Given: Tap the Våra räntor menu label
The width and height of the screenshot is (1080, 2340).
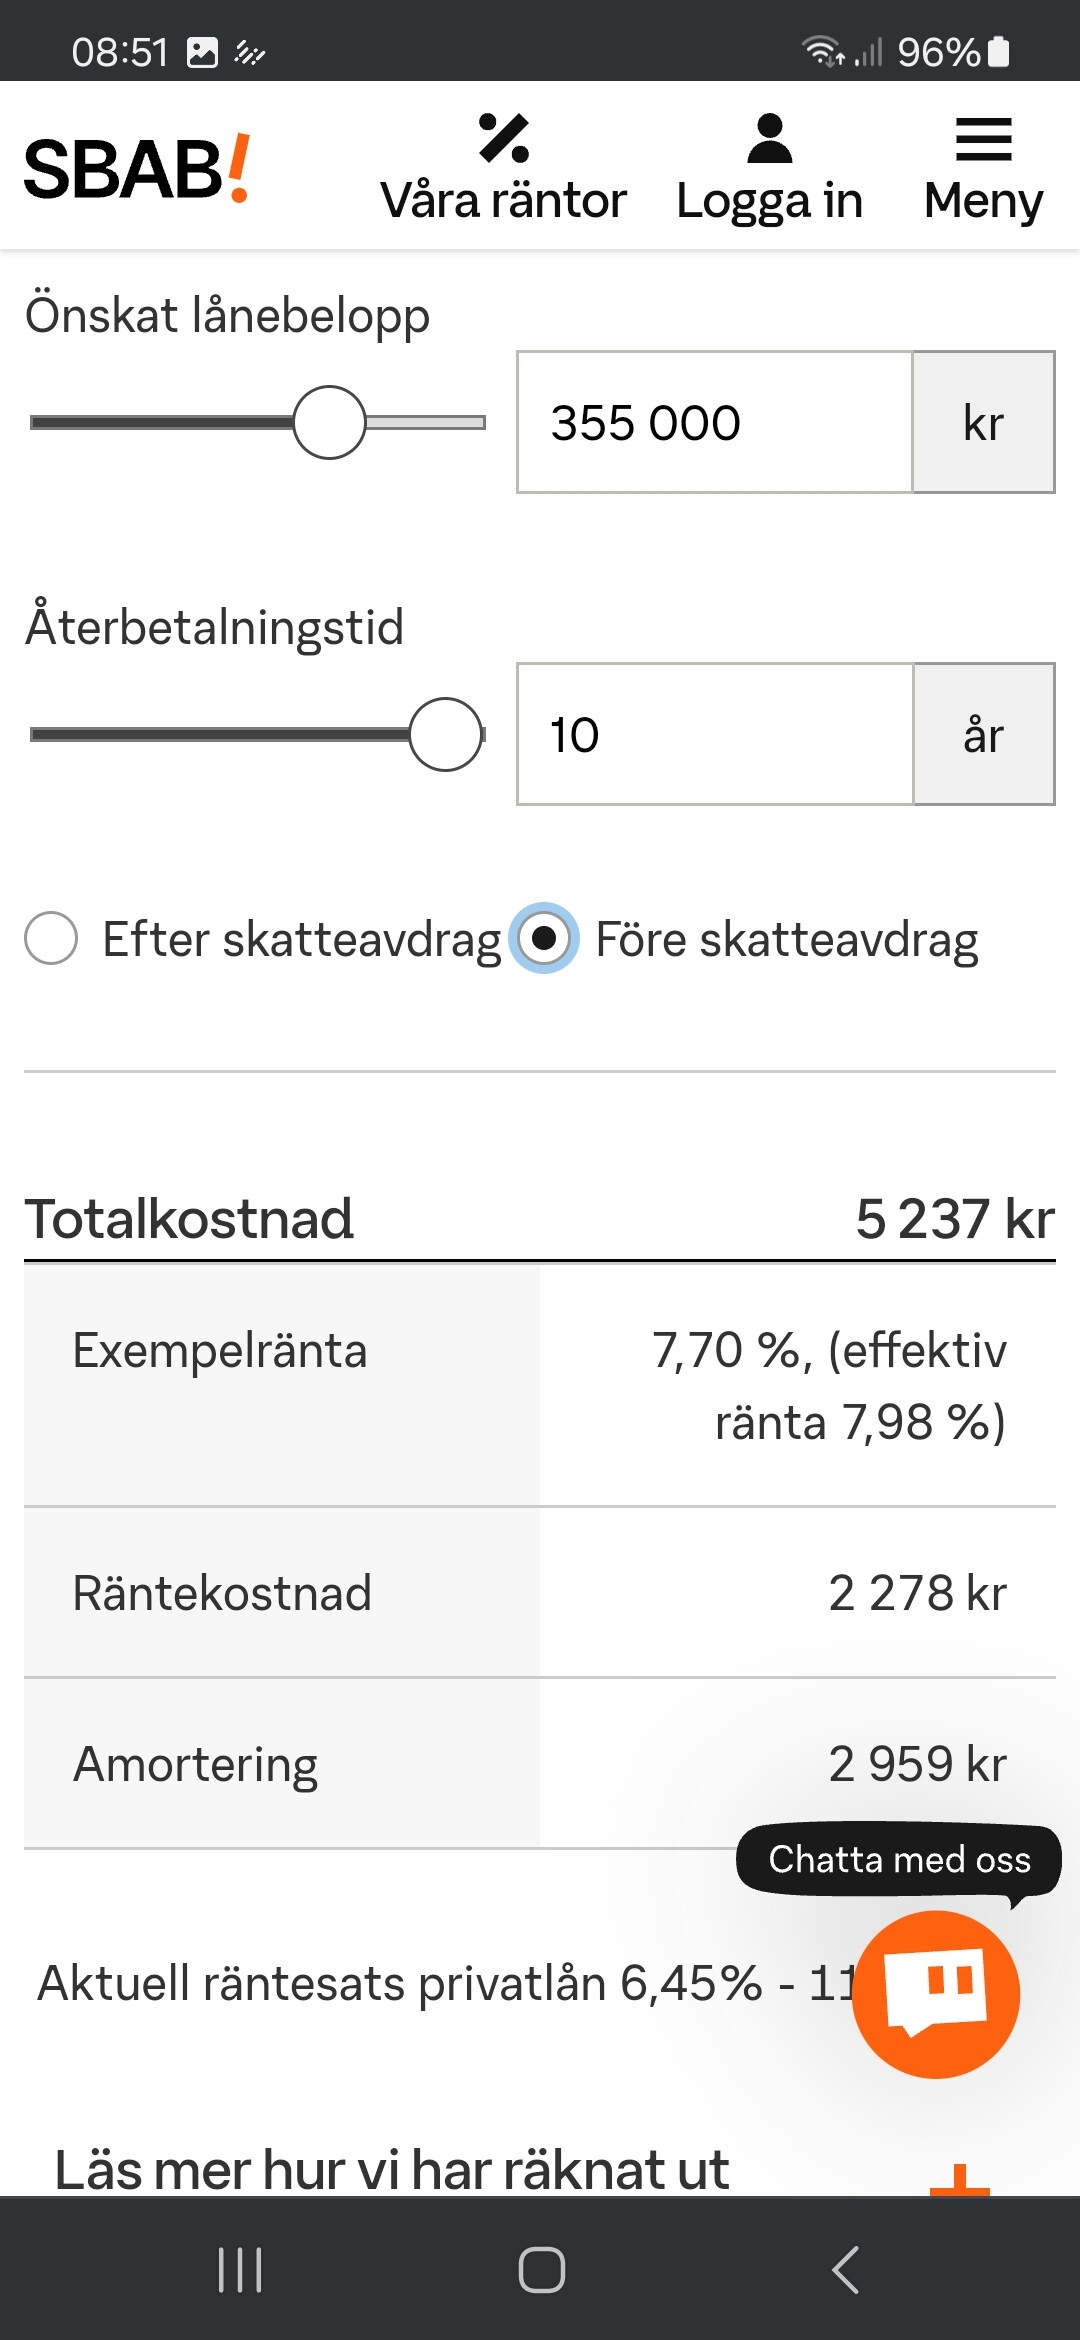Looking at the screenshot, I should [x=504, y=201].
